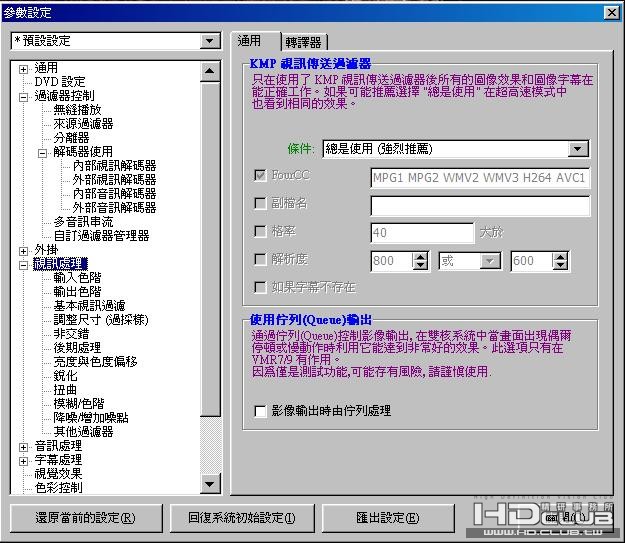Expand the 通用 tree node
Screen dimensions: 625x543
[x=23, y=69]
